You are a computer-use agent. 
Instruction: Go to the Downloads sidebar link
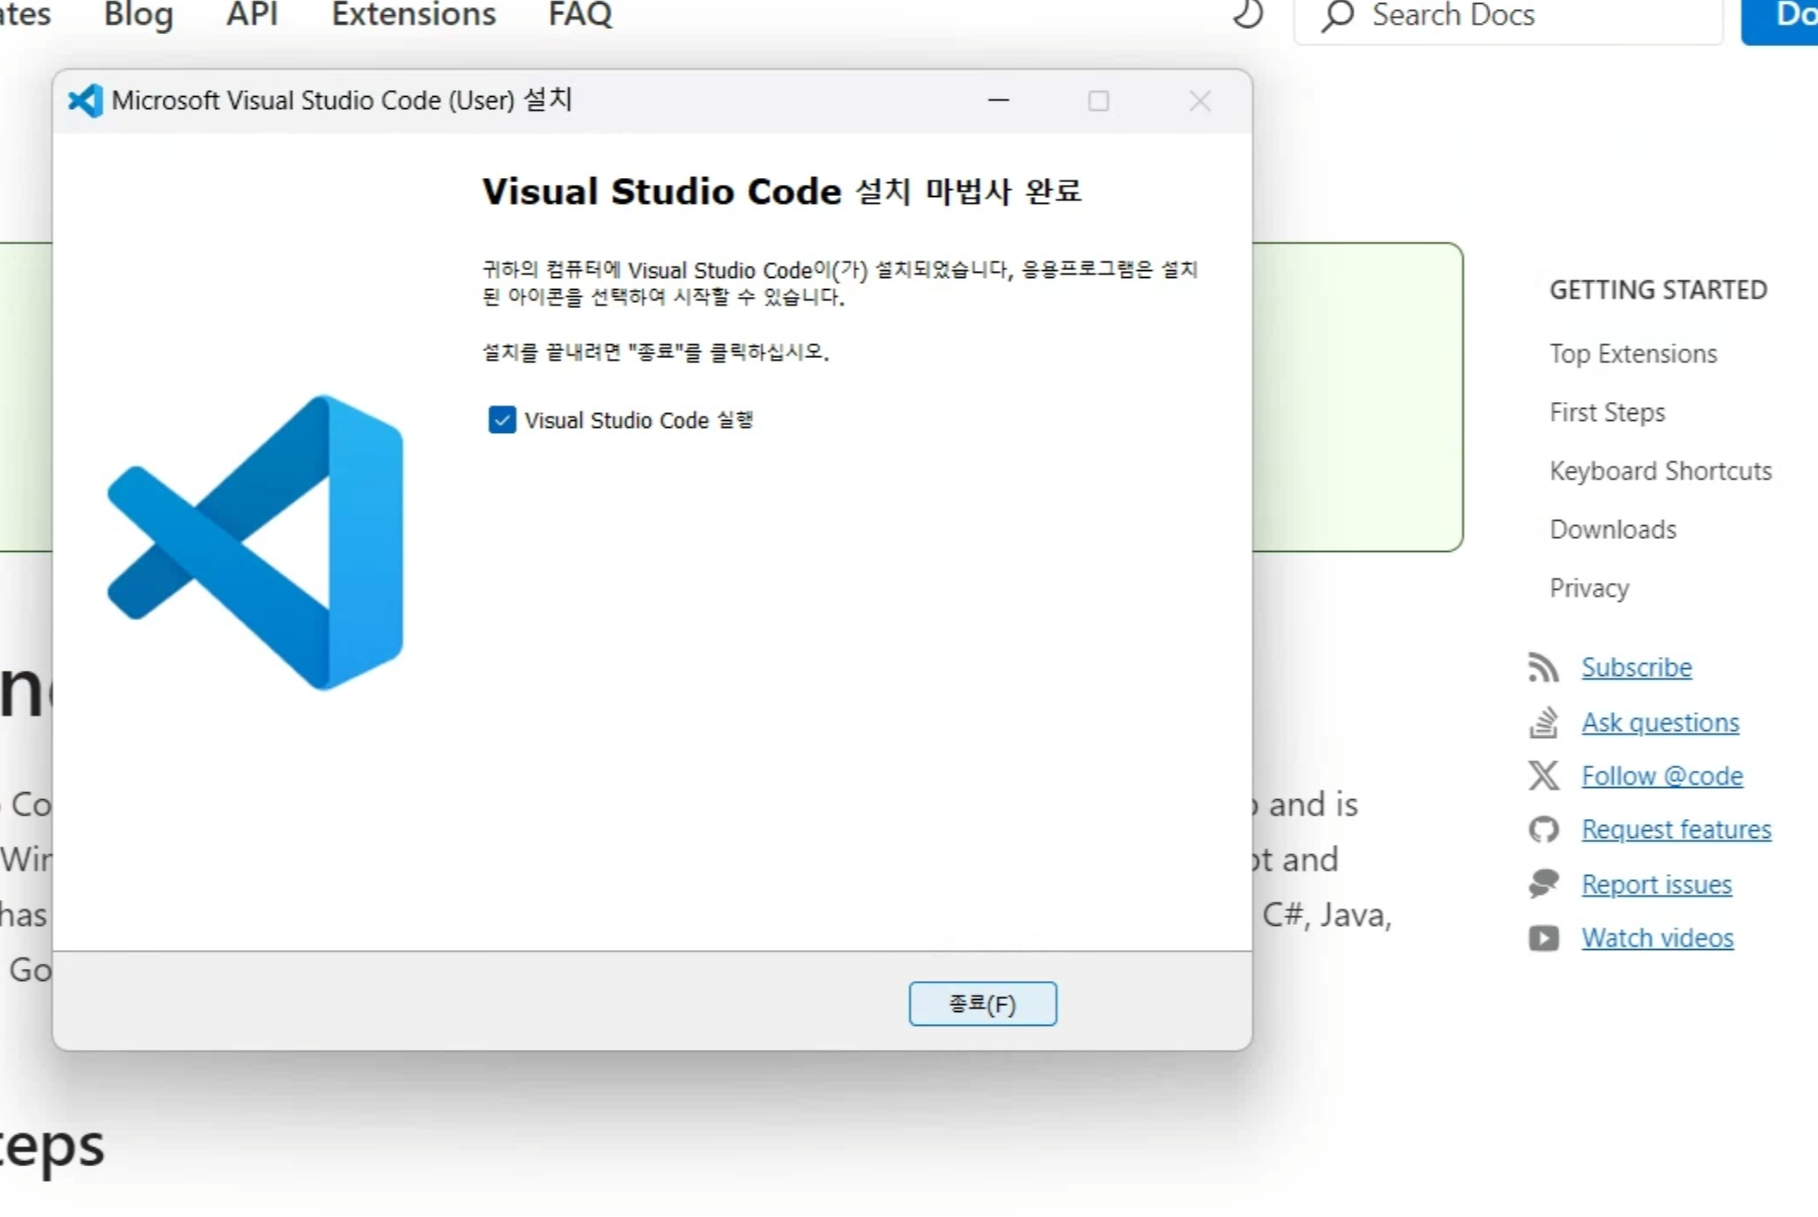[1612, 529]
